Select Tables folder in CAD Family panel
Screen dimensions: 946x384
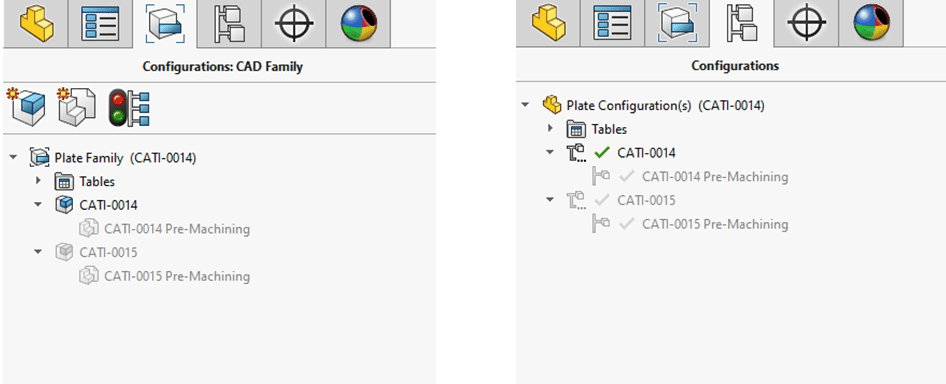[97, 181]
